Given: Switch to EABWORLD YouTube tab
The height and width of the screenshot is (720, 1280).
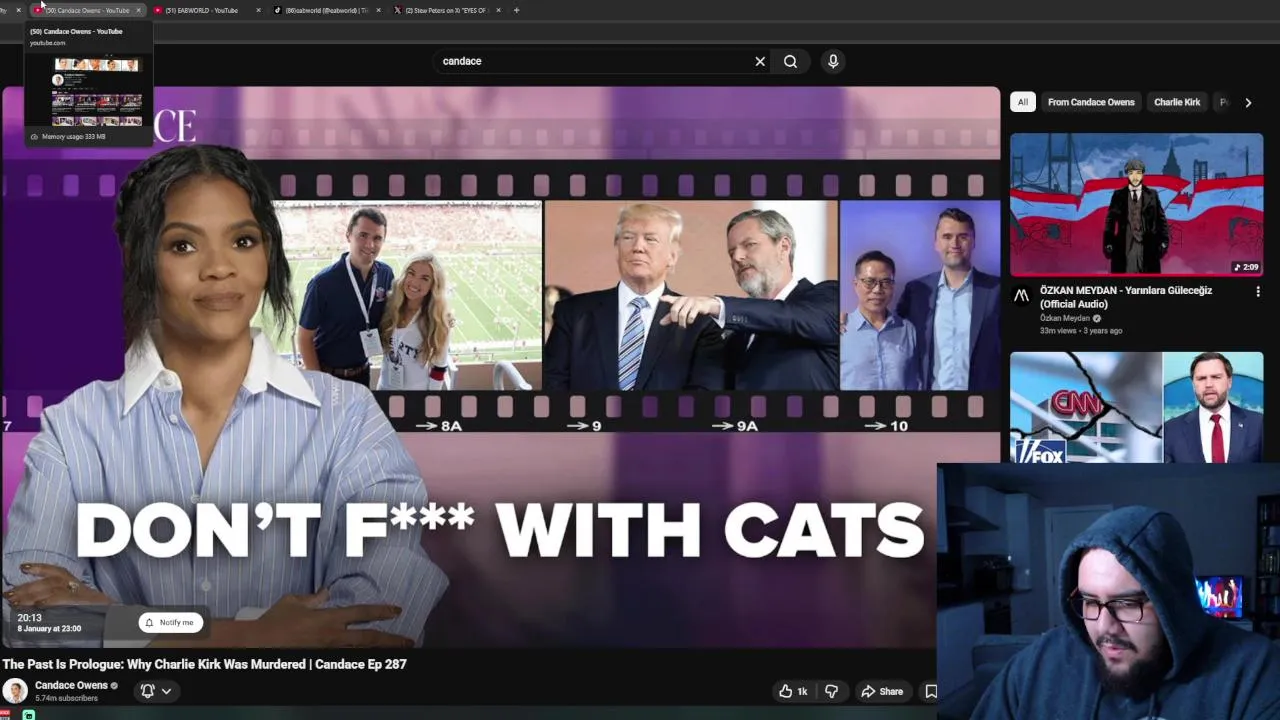Looking at the screenshot, I should click(200, 10).
